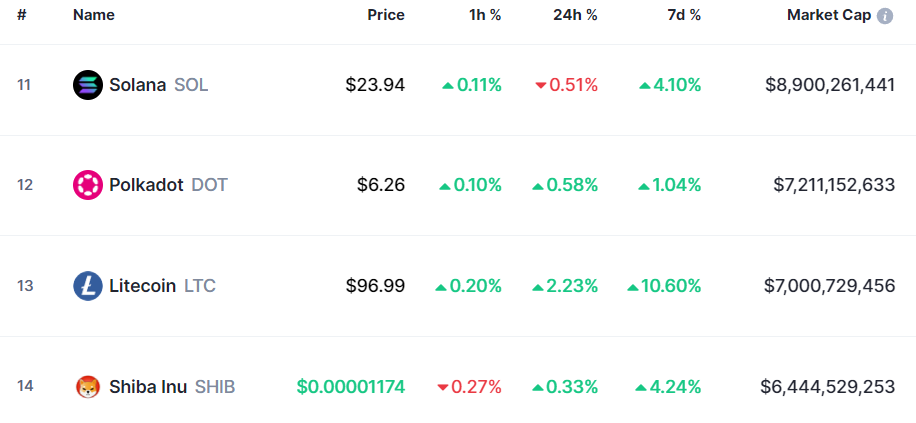This screenshot has height=423, width=916.
Task: Open the Litecoin name link
Action: [143, 286]
